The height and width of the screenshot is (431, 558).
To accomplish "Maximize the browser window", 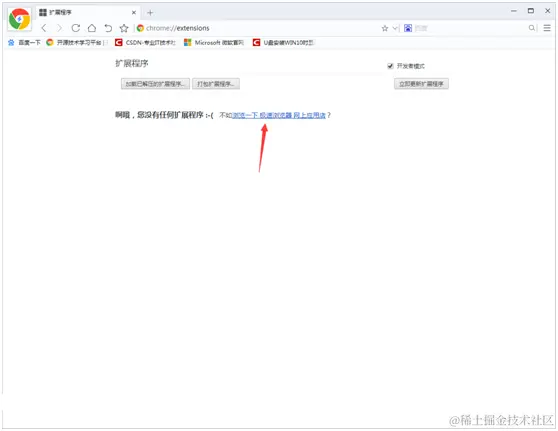I will click(531, 11).
